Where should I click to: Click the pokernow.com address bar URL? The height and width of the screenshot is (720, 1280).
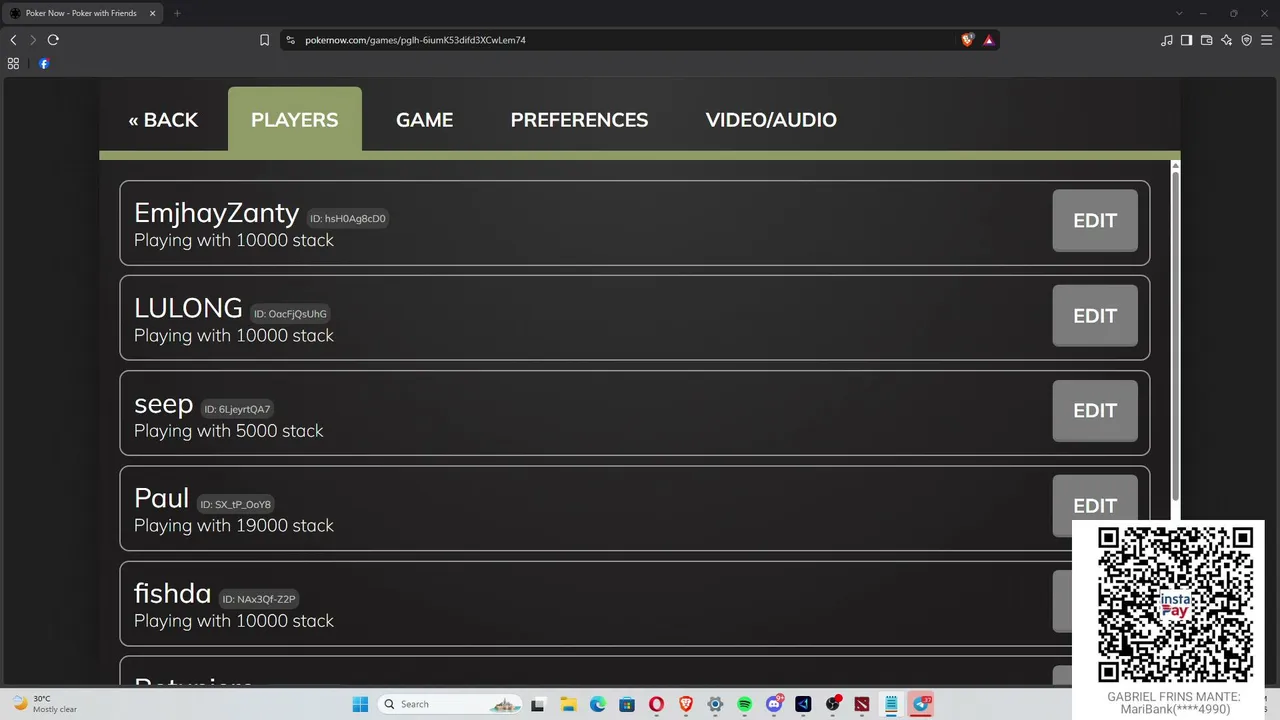tap(415, 40)
